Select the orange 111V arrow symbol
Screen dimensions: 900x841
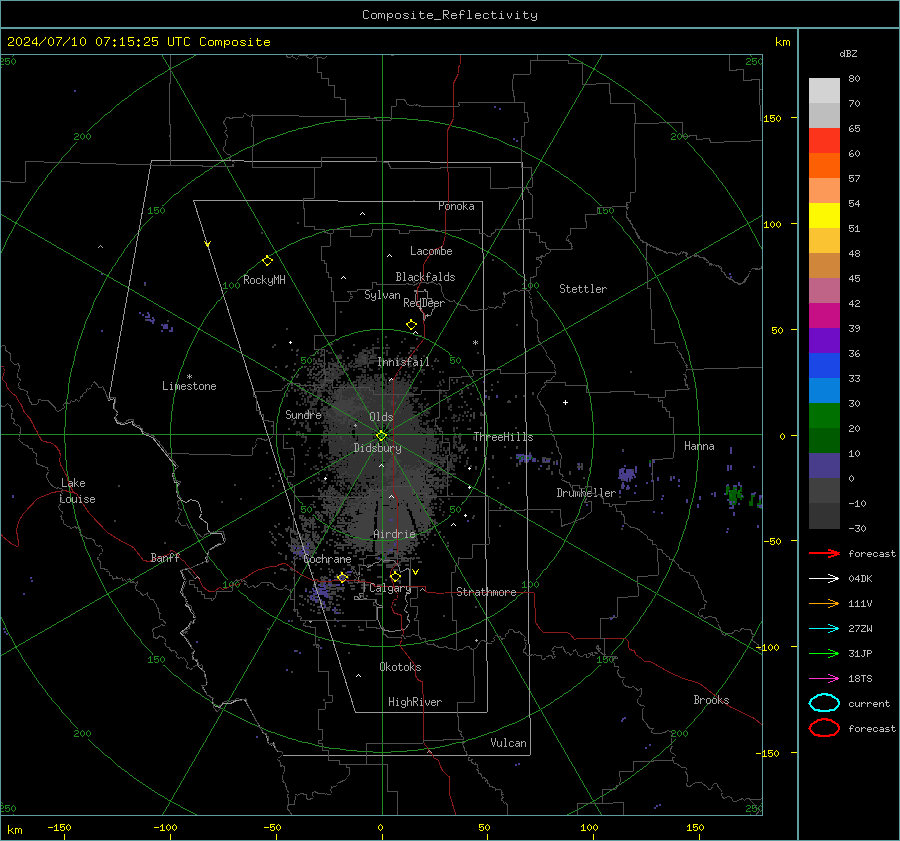tap(824, 603)
